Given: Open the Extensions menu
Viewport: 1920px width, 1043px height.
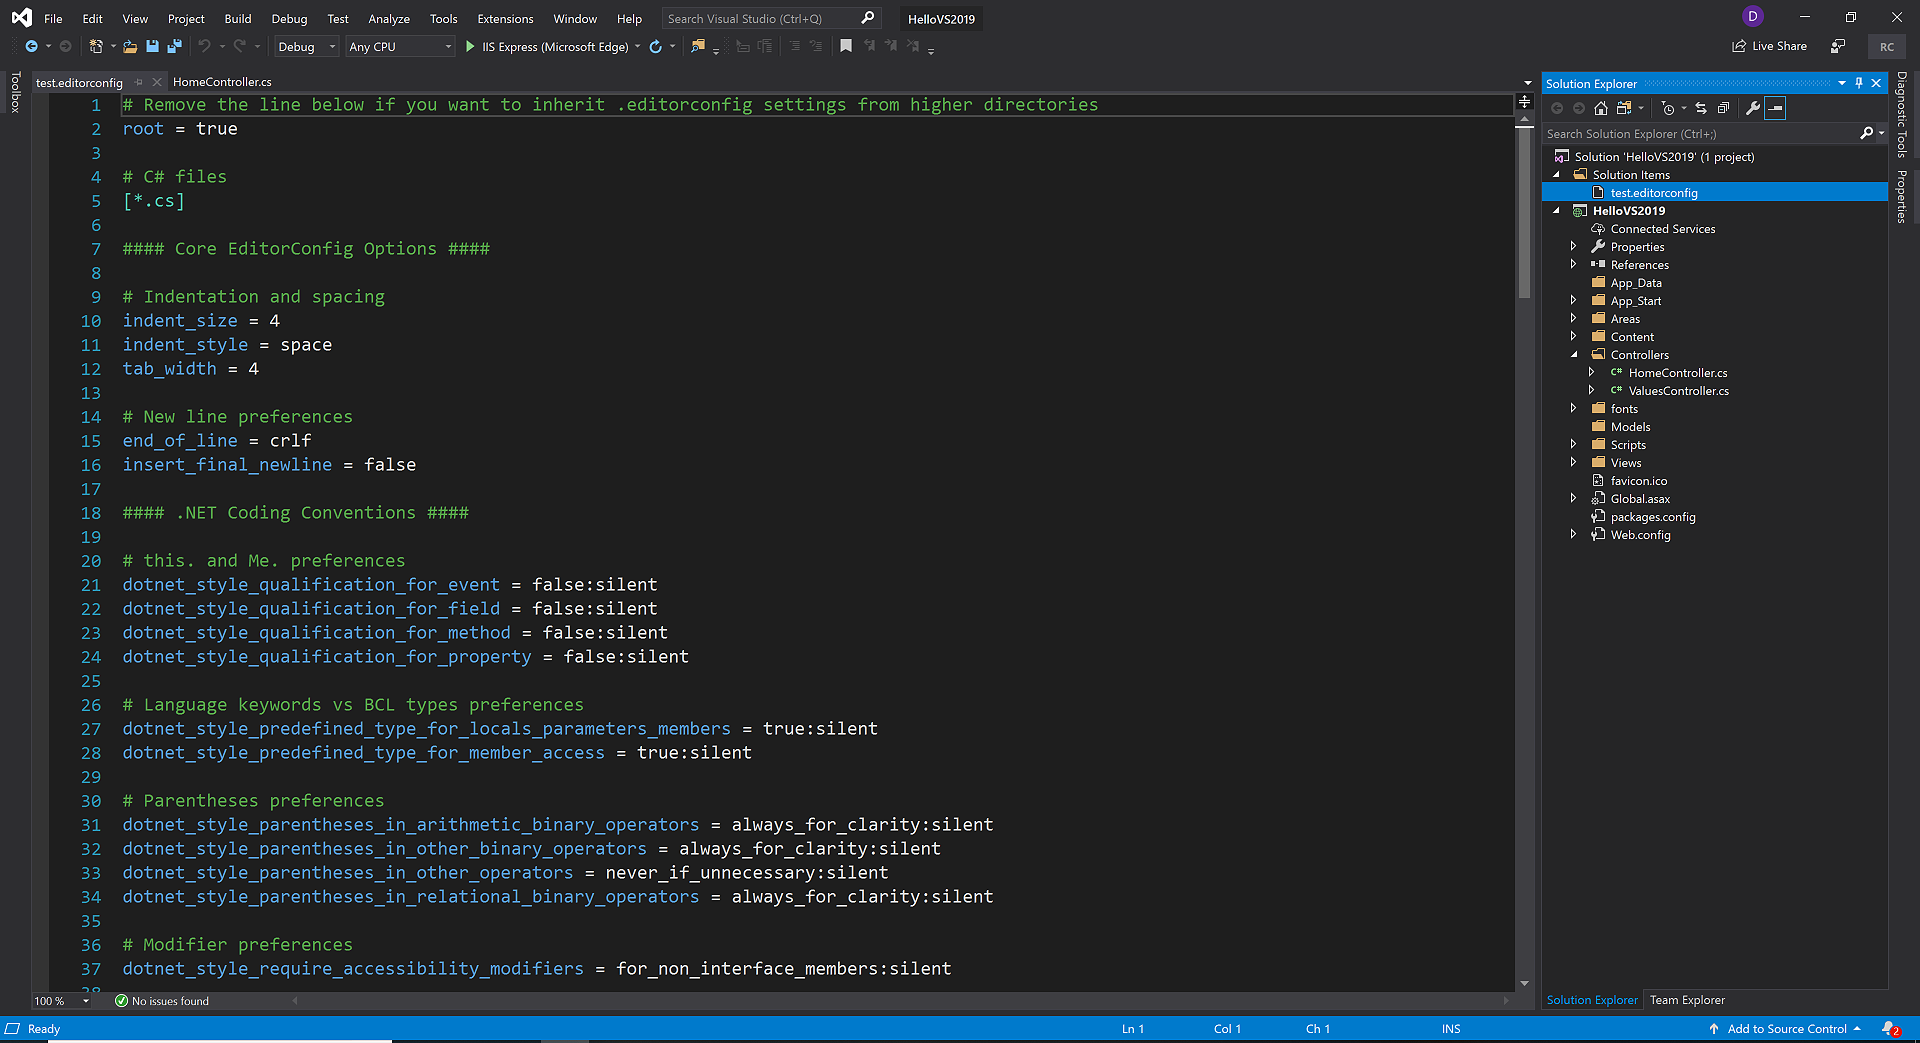Looking at the screenshot, I should point(505,19).
